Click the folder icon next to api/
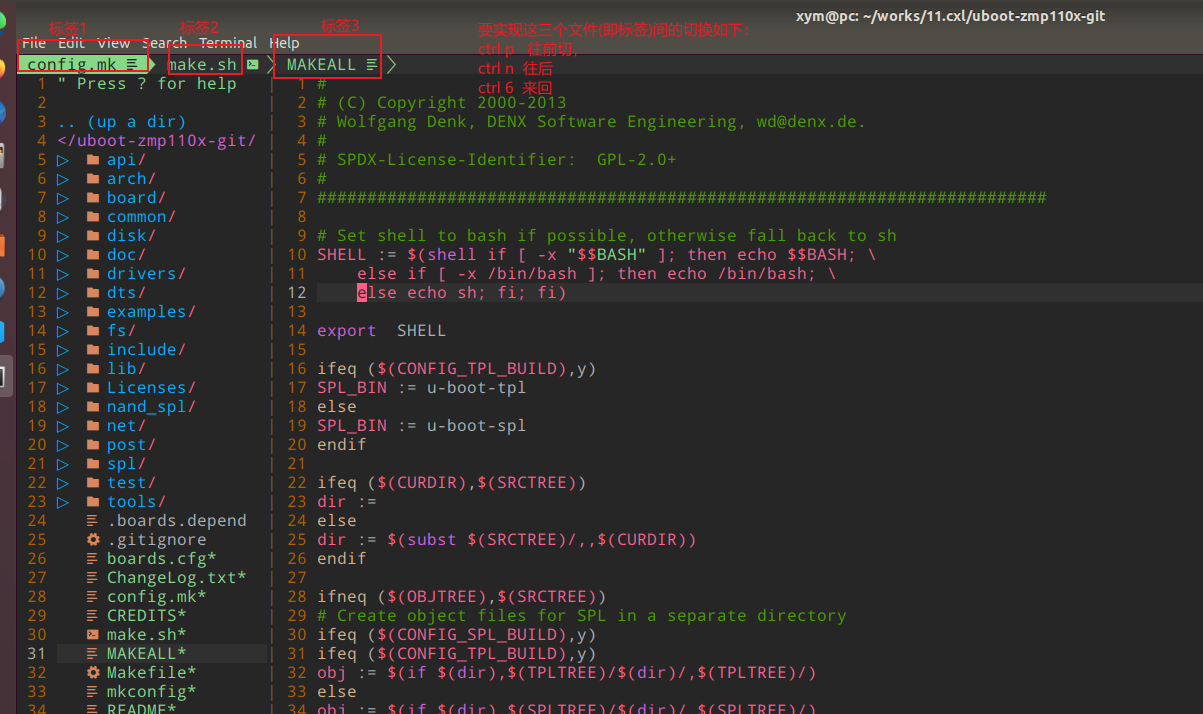Screen dimensions: 1203x714 pos(92,160)
